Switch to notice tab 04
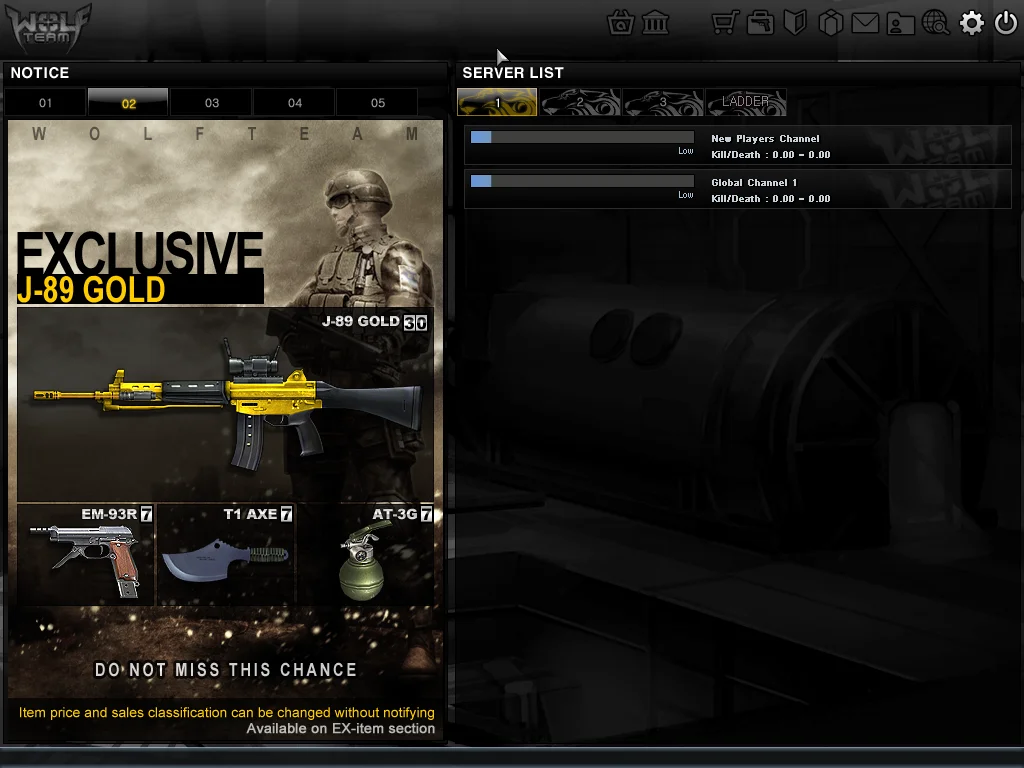The width and height of the screenshot is (1024, 768). [295, 103]
